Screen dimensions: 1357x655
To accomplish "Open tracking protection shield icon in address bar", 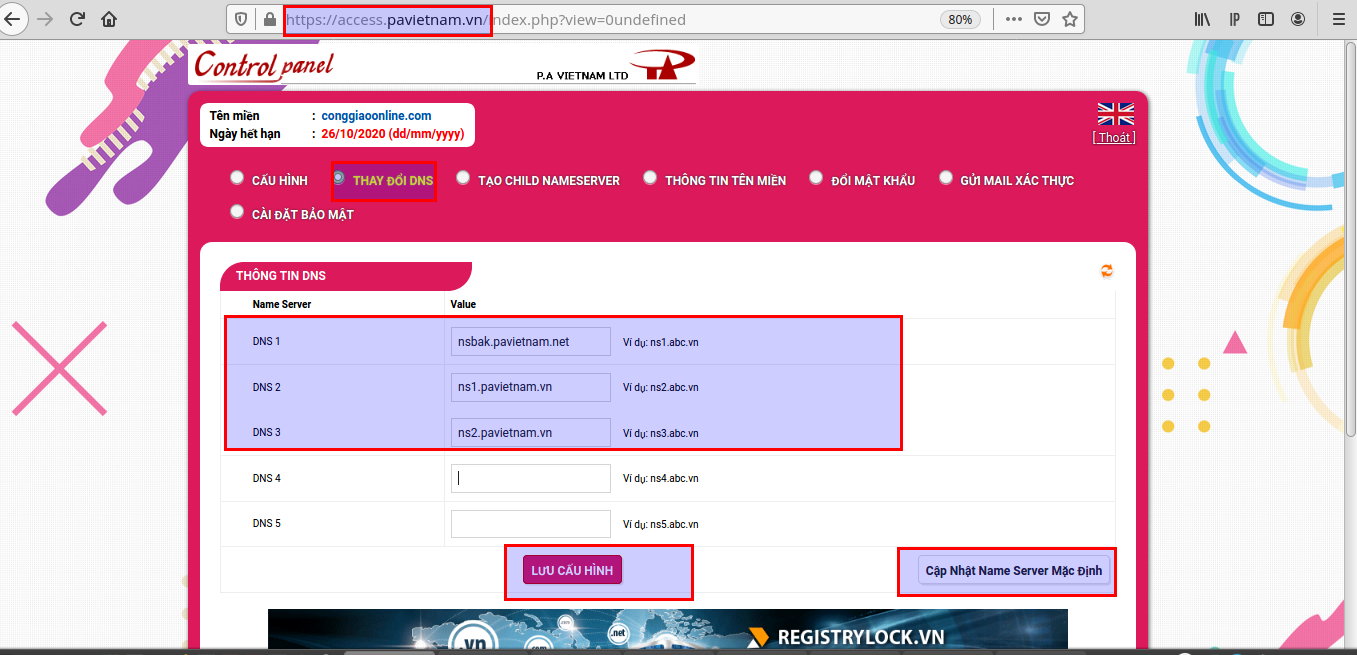I will coord(241,19).
